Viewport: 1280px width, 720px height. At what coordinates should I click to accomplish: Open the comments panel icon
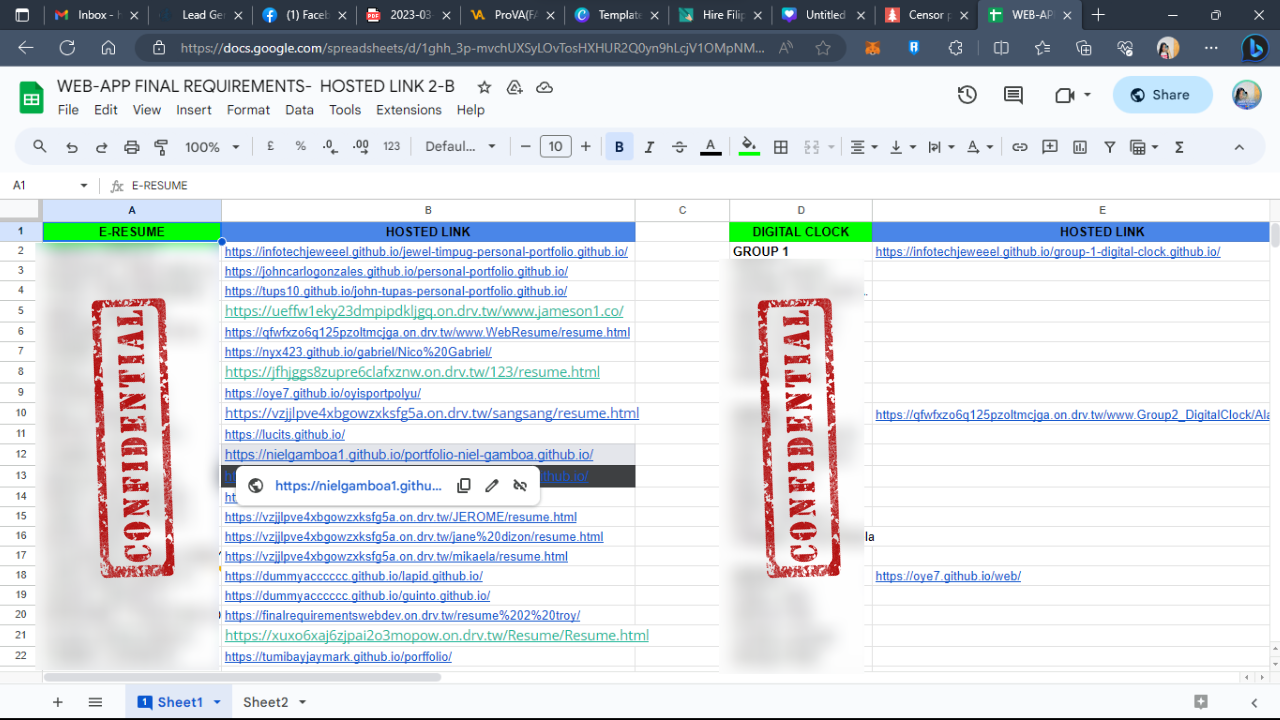(x=1013, y=95)
